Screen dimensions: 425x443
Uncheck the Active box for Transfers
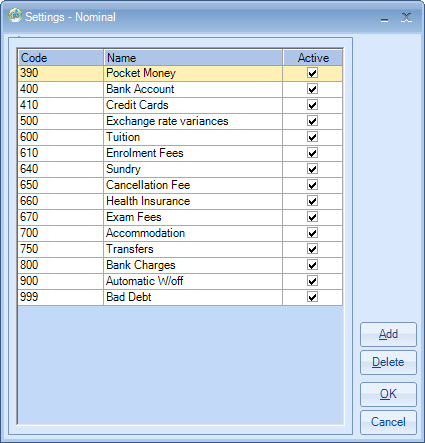(312, 249)
